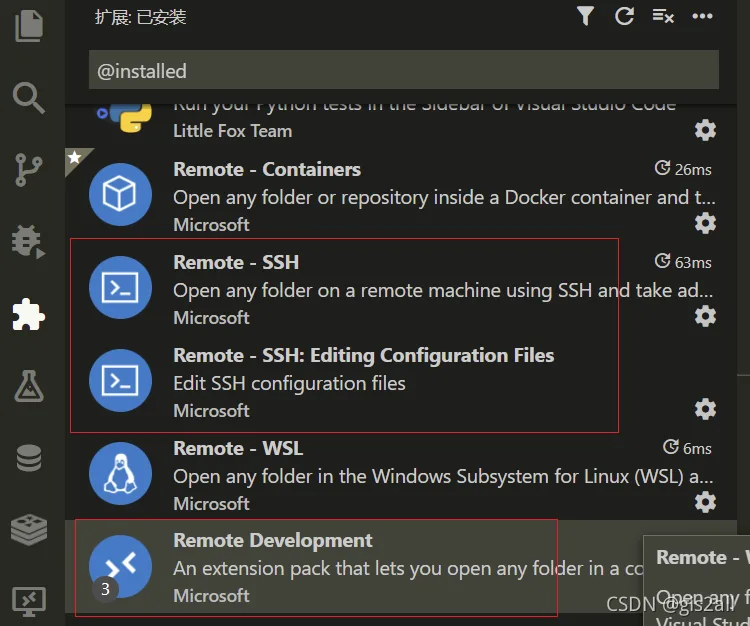Click the SSH Editing Configuration Files icon

tap(120, 380)
